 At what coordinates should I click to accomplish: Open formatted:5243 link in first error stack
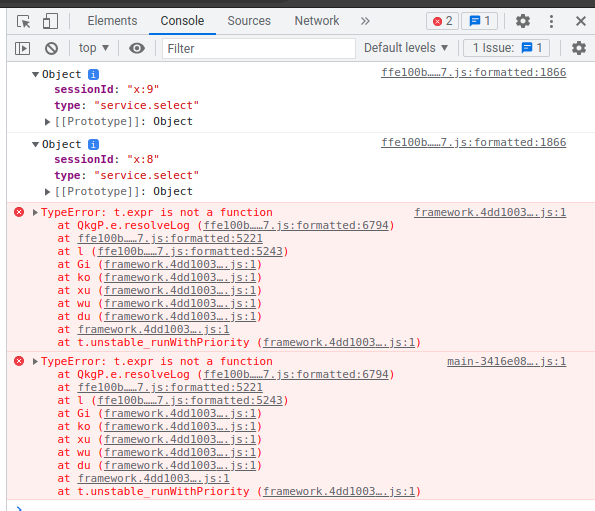pyautogui.click(x=190, y=251)
